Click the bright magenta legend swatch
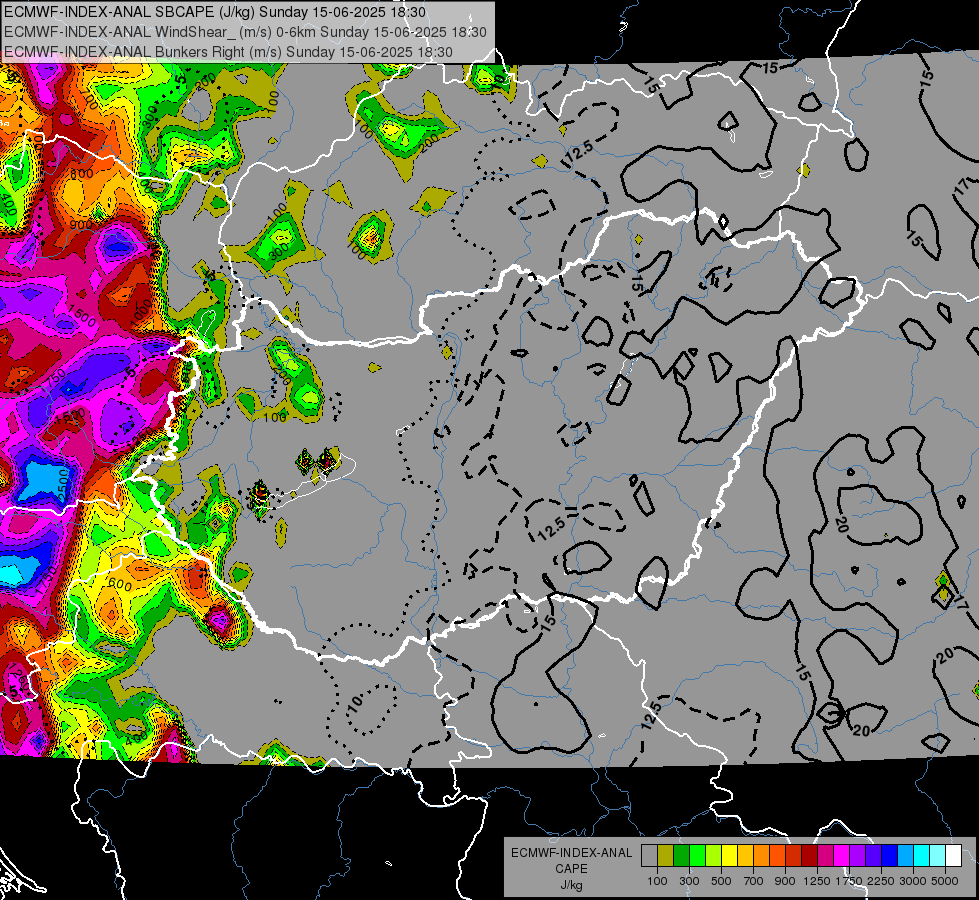The width and height of the screenshot is (979, 900). (842, 856)
